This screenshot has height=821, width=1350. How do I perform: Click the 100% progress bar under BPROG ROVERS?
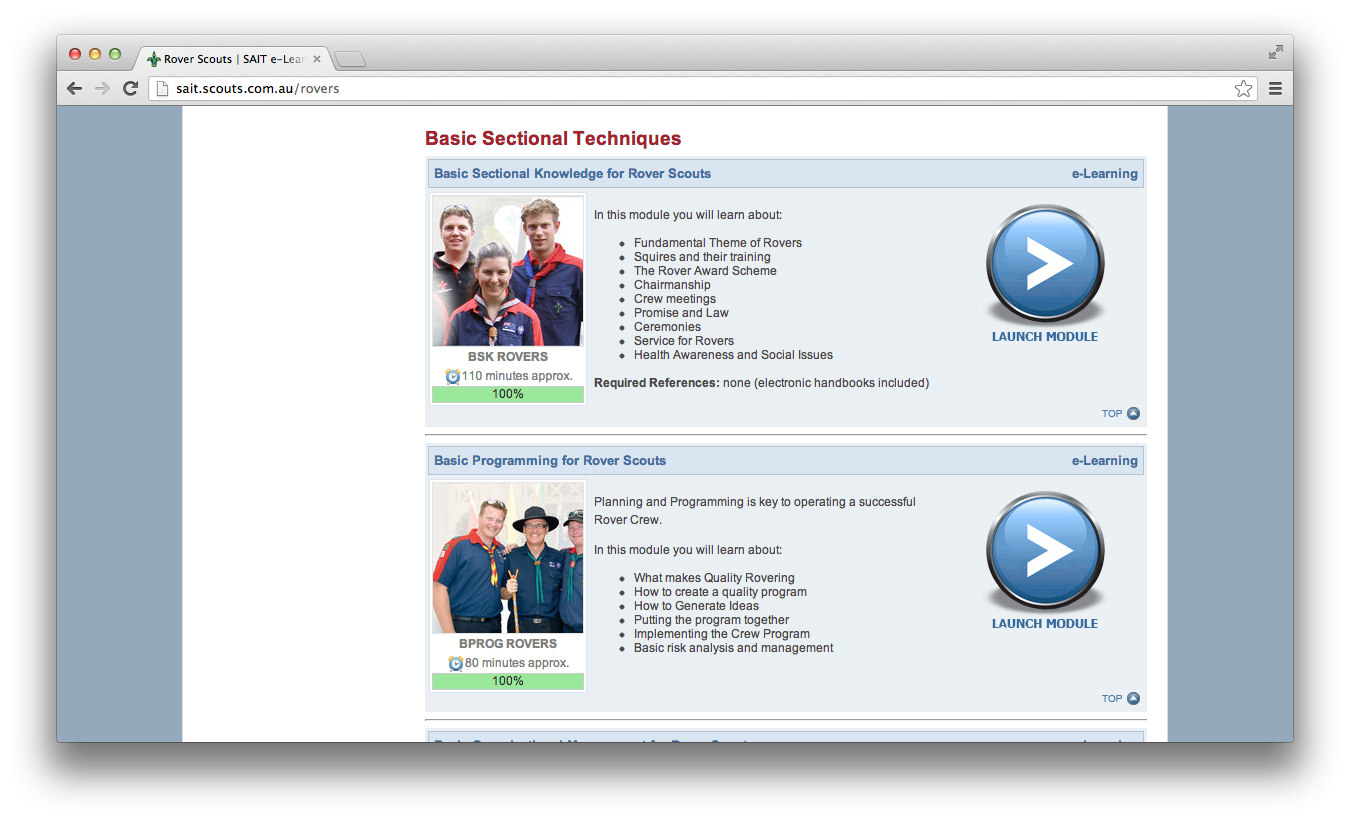pyautogui.click(x=508, y=681)
